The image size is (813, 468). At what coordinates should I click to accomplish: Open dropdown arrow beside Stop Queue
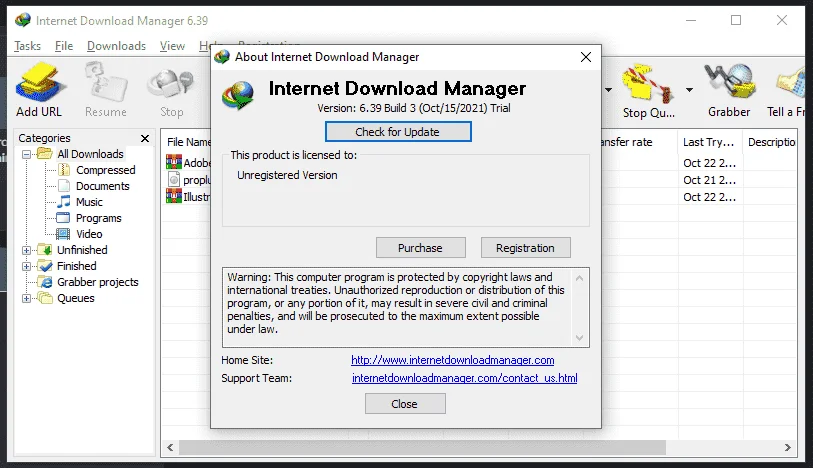pos(689,90)
